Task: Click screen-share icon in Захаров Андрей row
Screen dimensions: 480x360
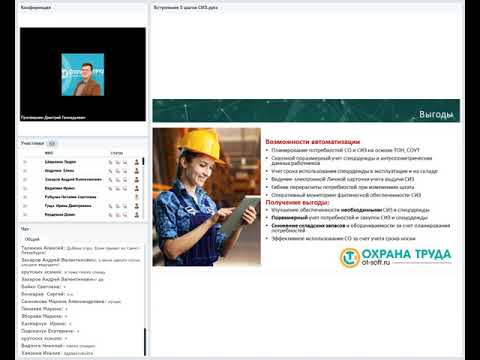Action: (x=125, y=180)
